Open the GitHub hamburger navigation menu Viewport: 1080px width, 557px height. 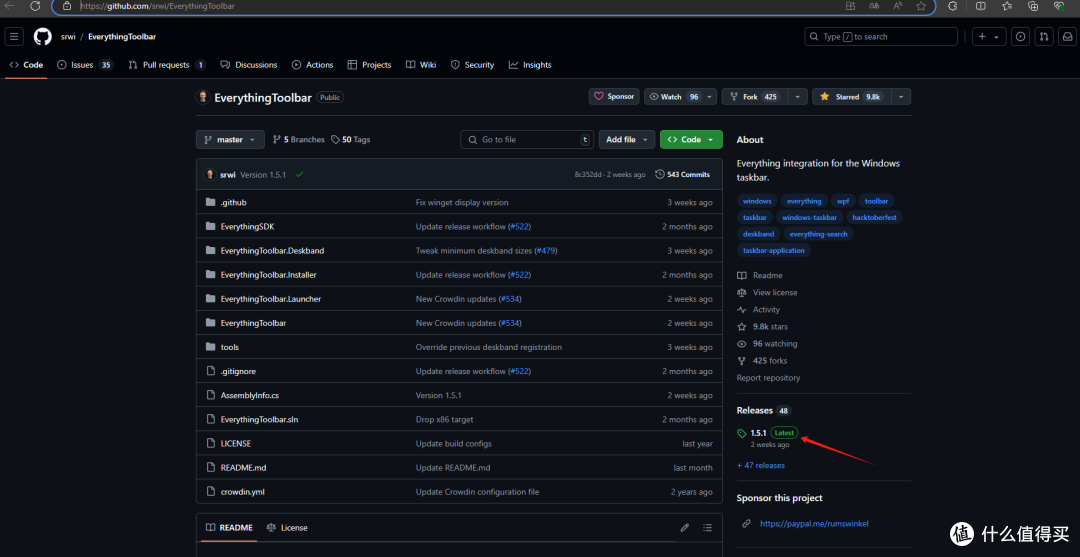coord(14,36)
